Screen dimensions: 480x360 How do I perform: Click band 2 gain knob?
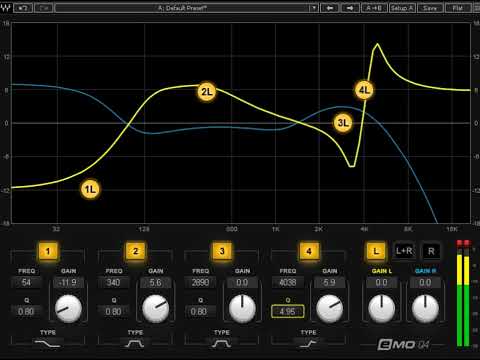(x=156, y=309)
